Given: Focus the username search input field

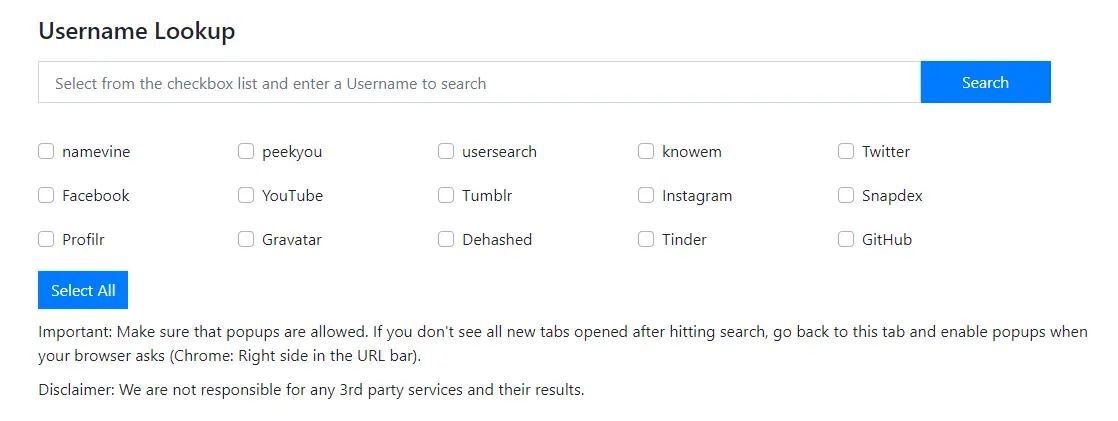Looking at the screenshot, I should point(479,83).
